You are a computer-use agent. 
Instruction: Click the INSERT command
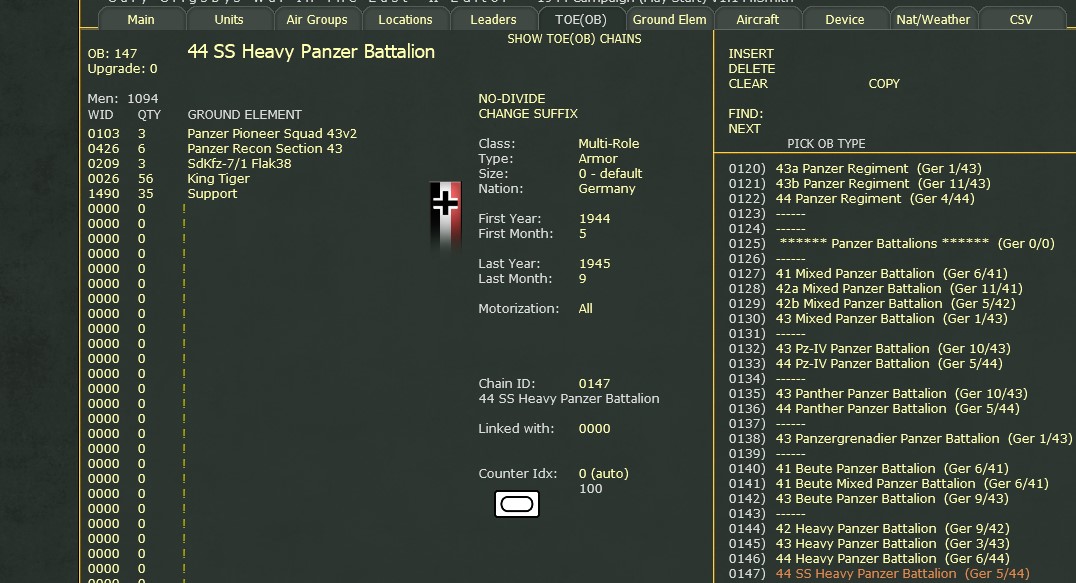click(751, 53)
